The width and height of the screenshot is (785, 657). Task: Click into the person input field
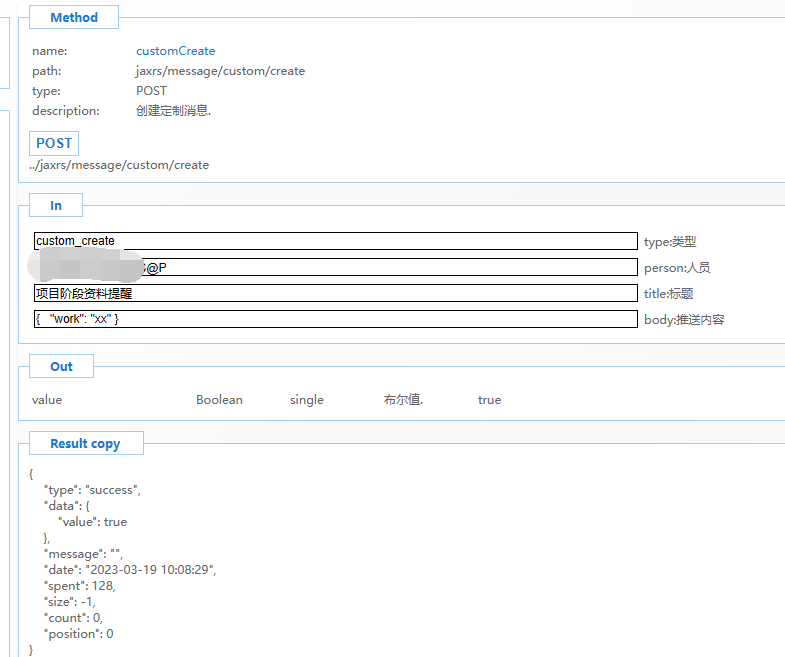coord(390,267)
